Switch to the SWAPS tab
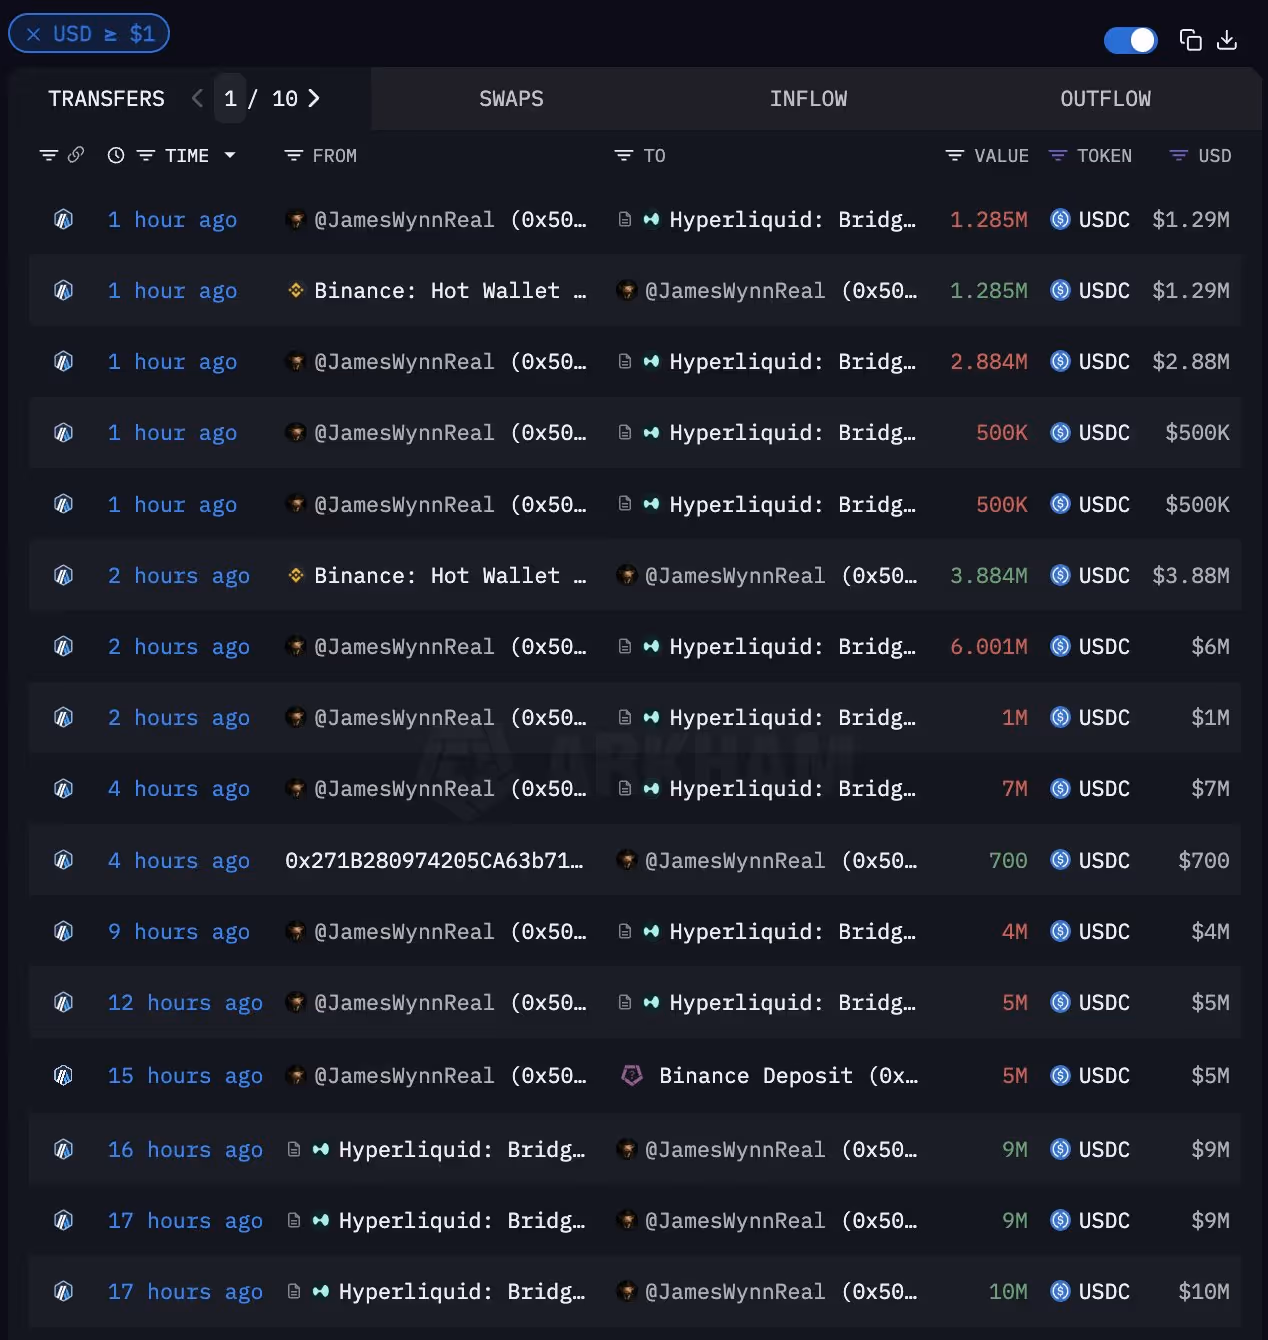This screenshot has height=1340, width=1268. click(x=511, y=98)
